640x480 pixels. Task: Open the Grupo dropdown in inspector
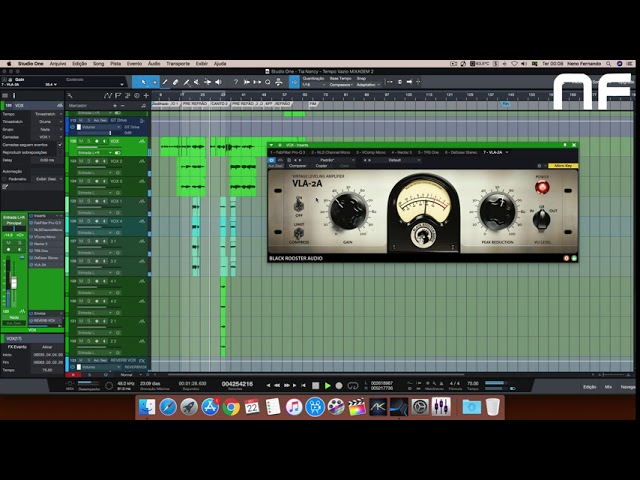(x=47, y=129)
